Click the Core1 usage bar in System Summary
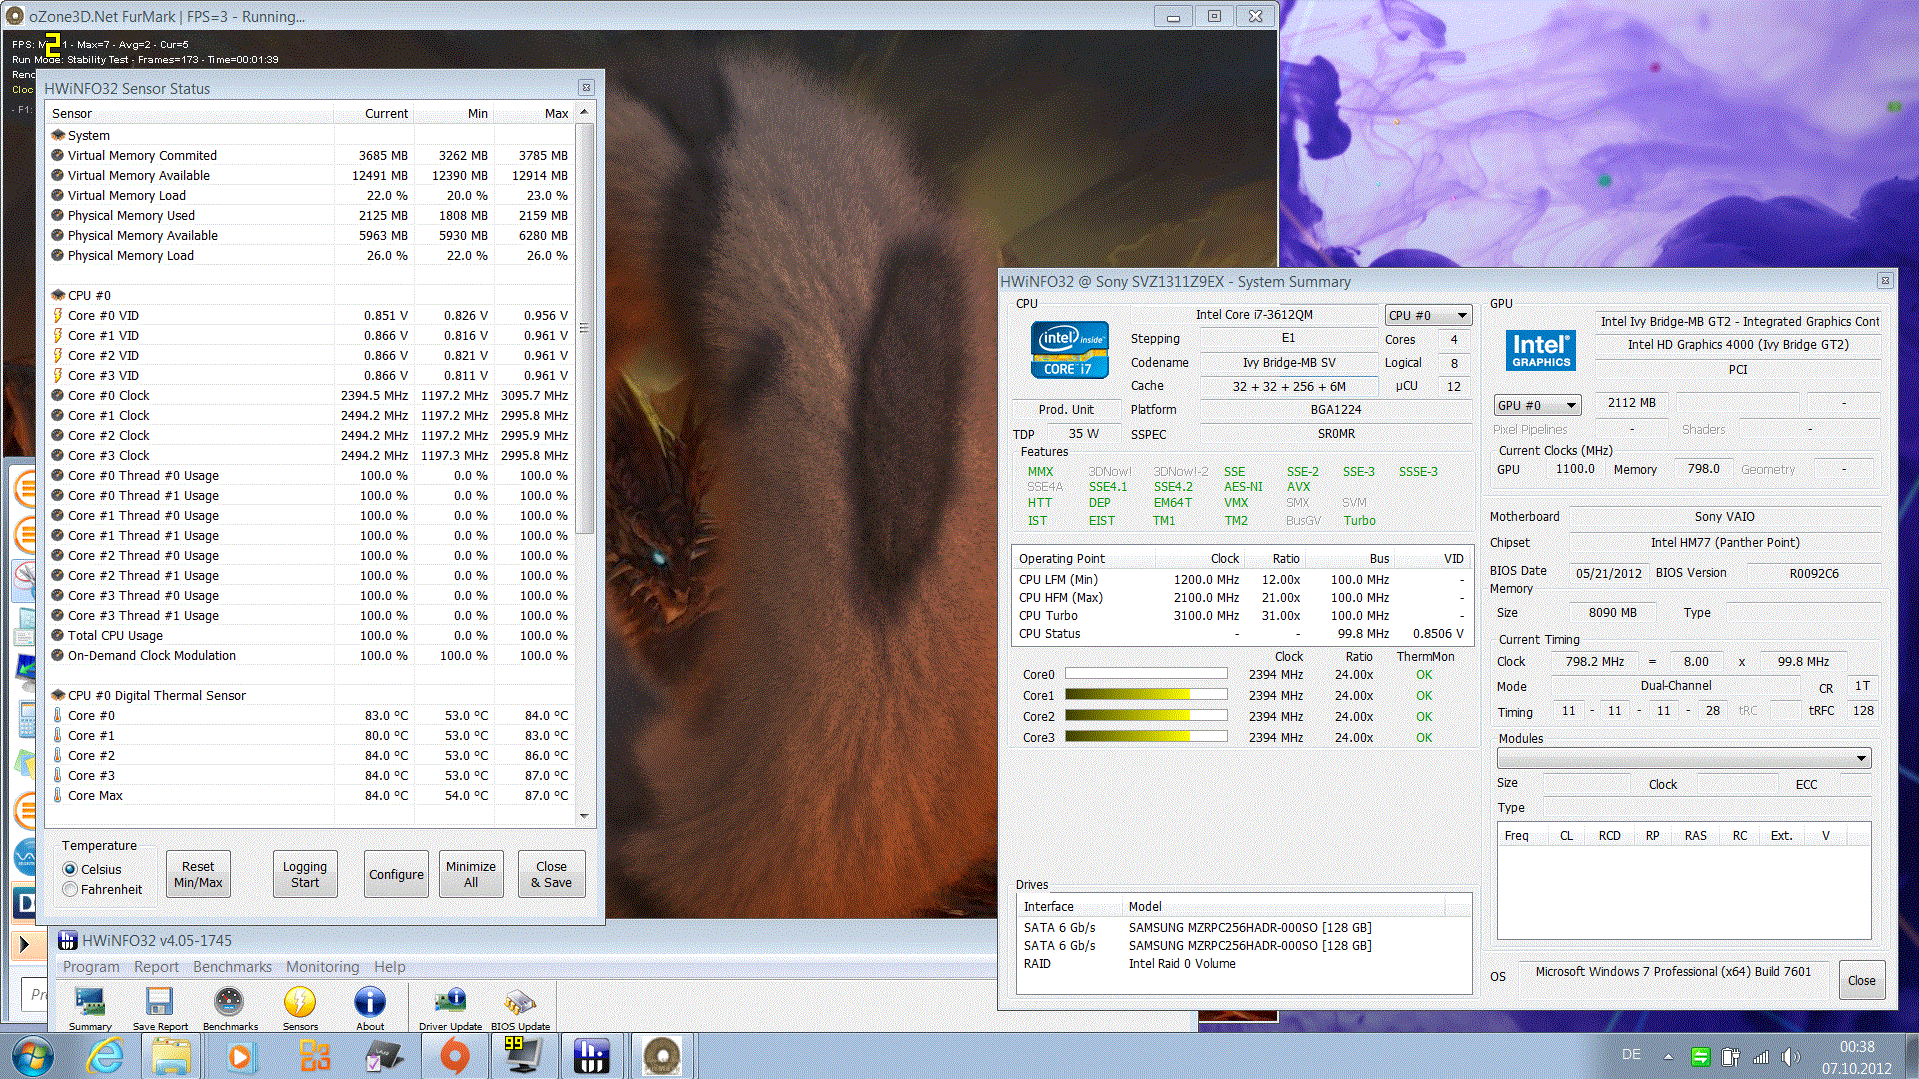 point(1146,695)
